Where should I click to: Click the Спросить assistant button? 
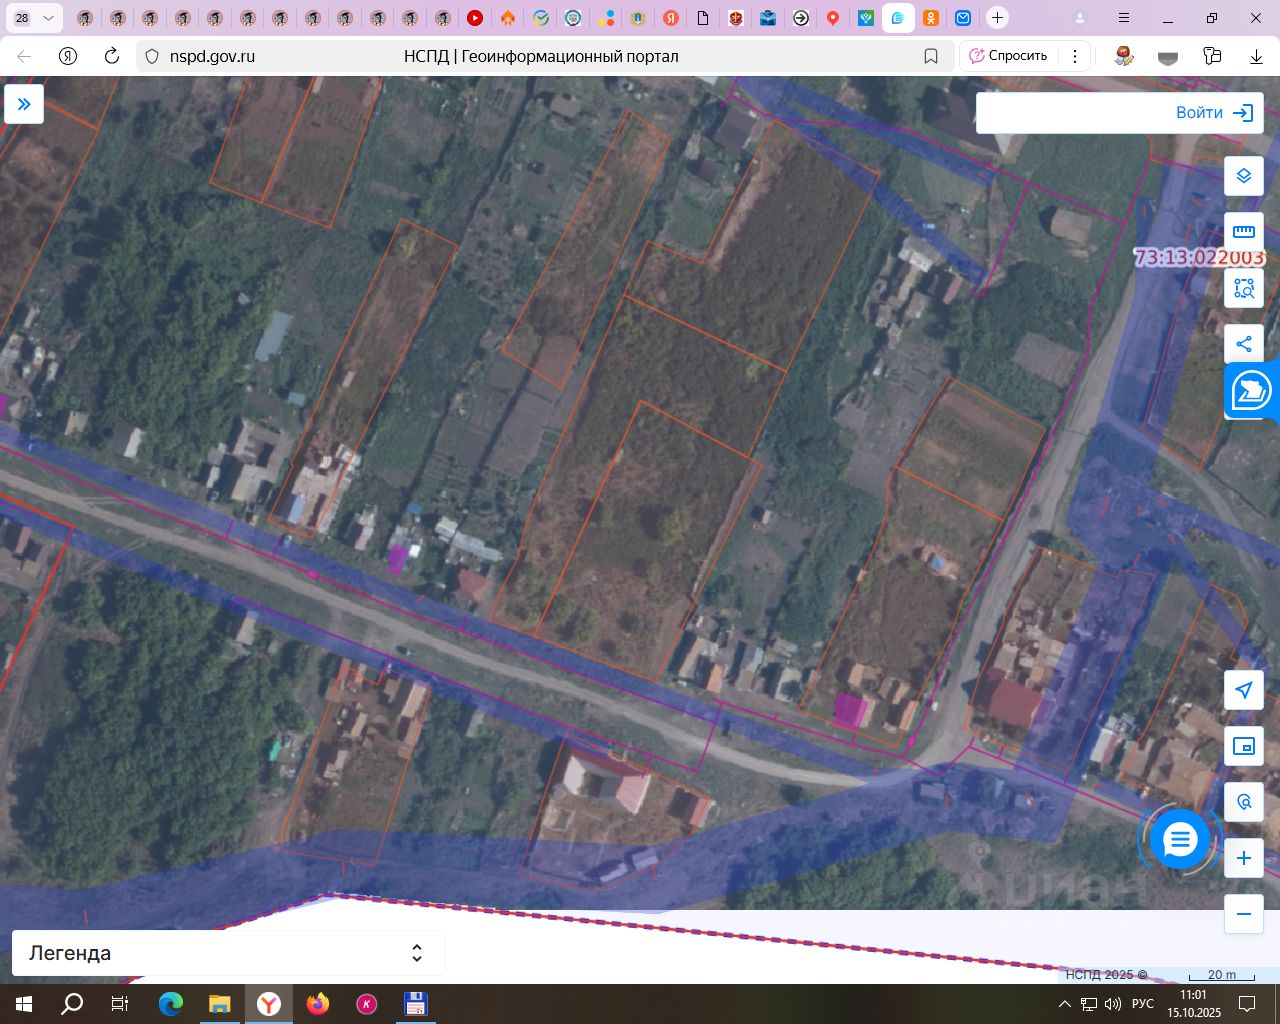(1008, 56)
